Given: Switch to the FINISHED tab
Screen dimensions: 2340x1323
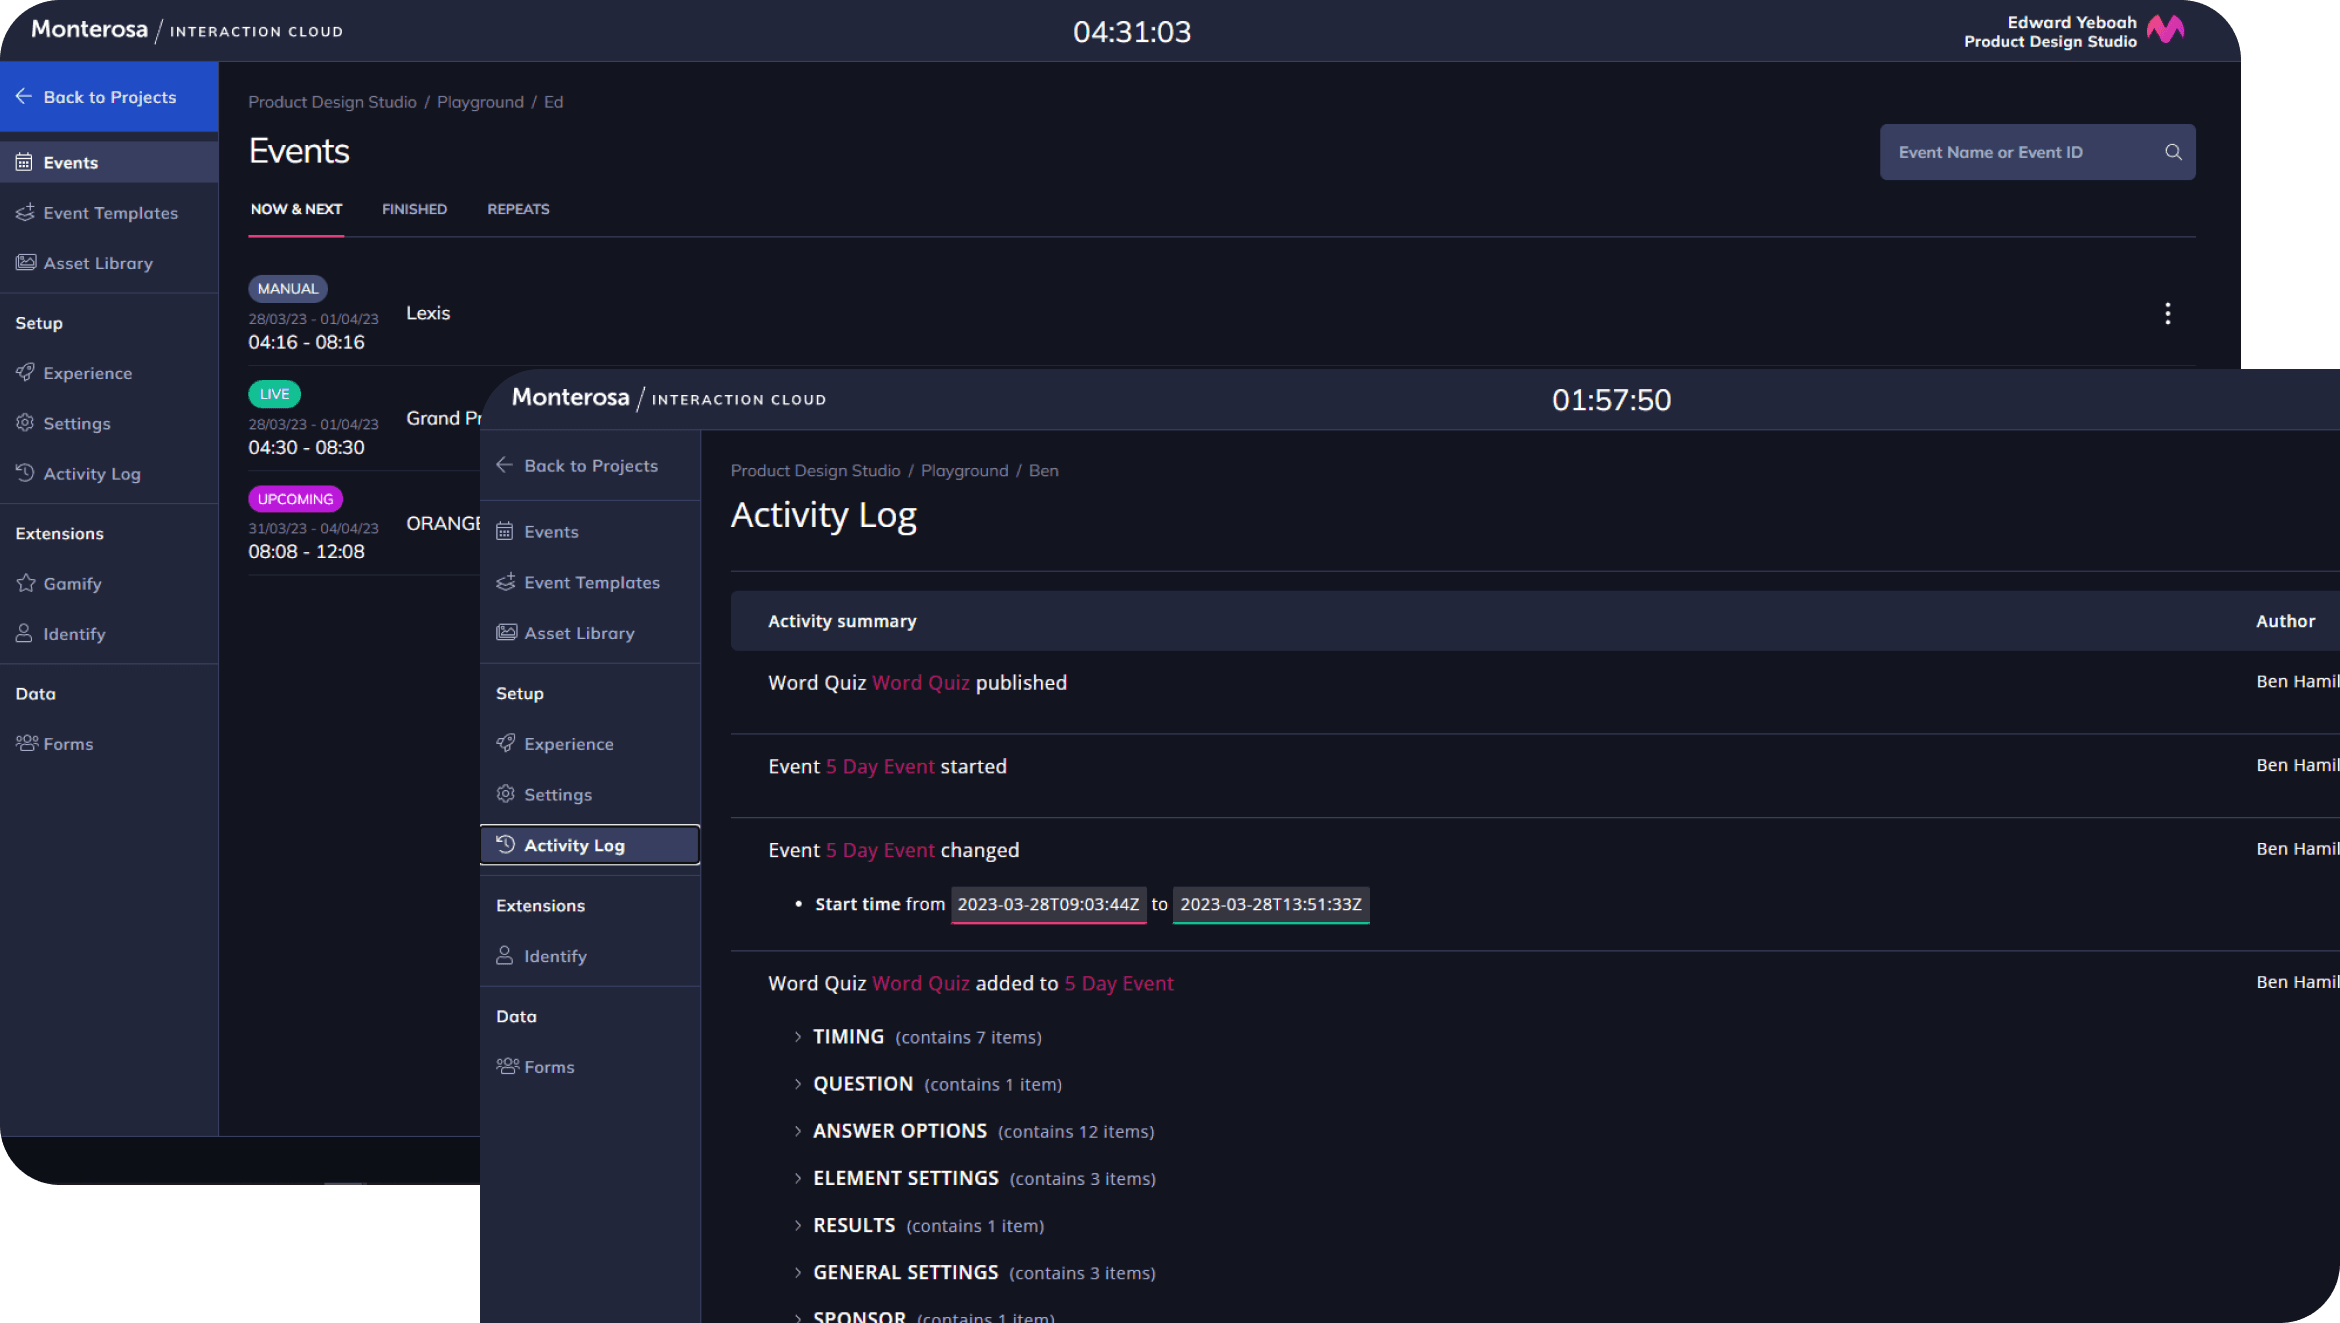Looking at the screenshot, I should [414, 209].
